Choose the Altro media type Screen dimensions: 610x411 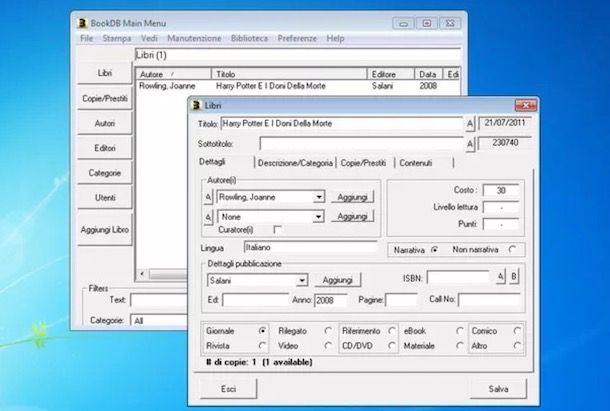[x=517, y=346]
